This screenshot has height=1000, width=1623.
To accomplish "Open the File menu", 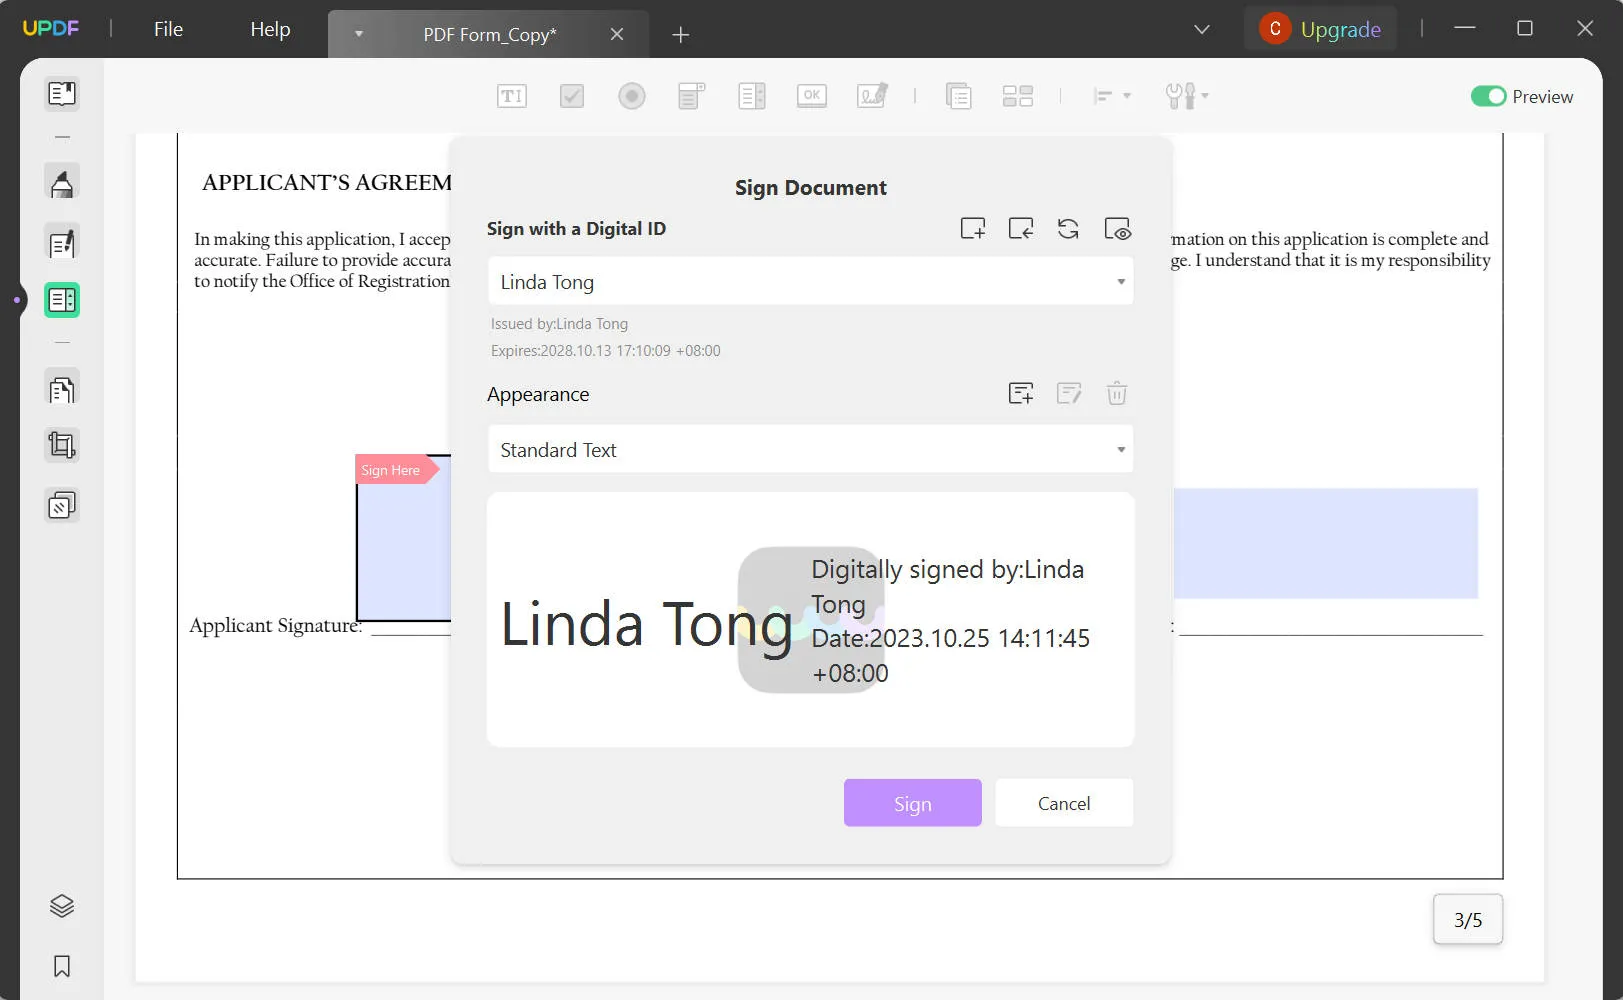I will point(167,29).
